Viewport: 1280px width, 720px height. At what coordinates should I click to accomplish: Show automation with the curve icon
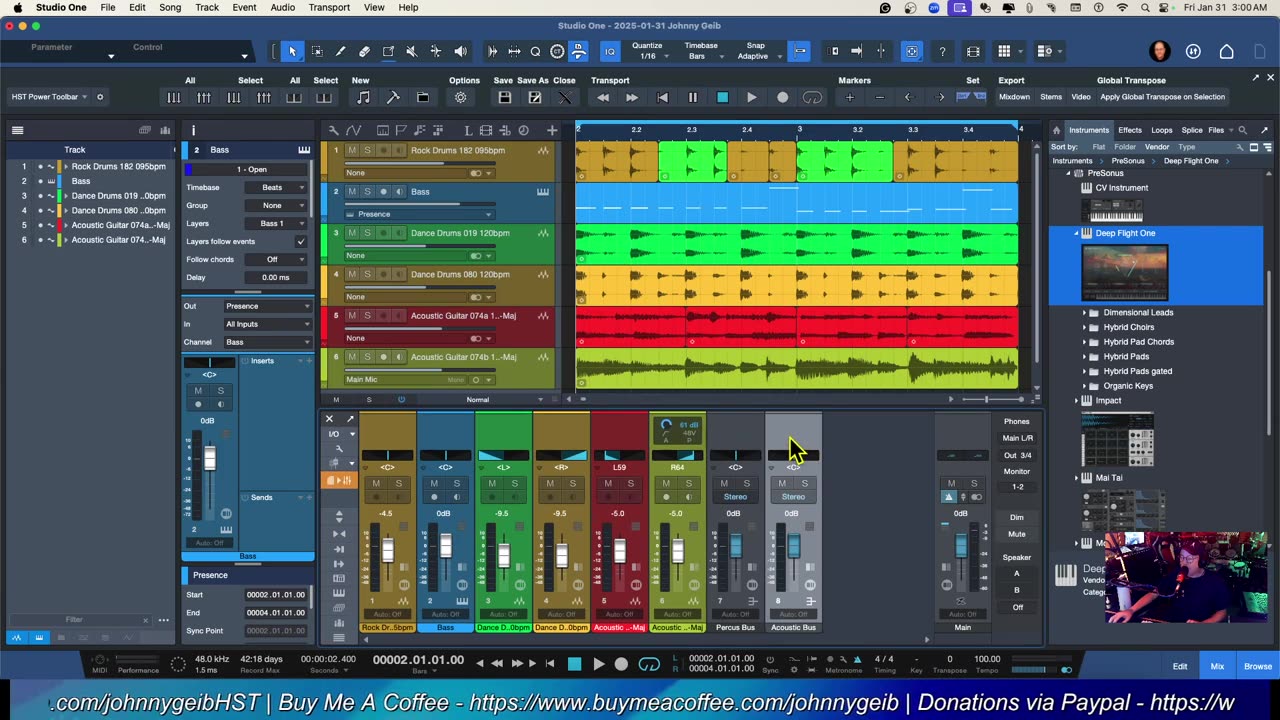353,130
